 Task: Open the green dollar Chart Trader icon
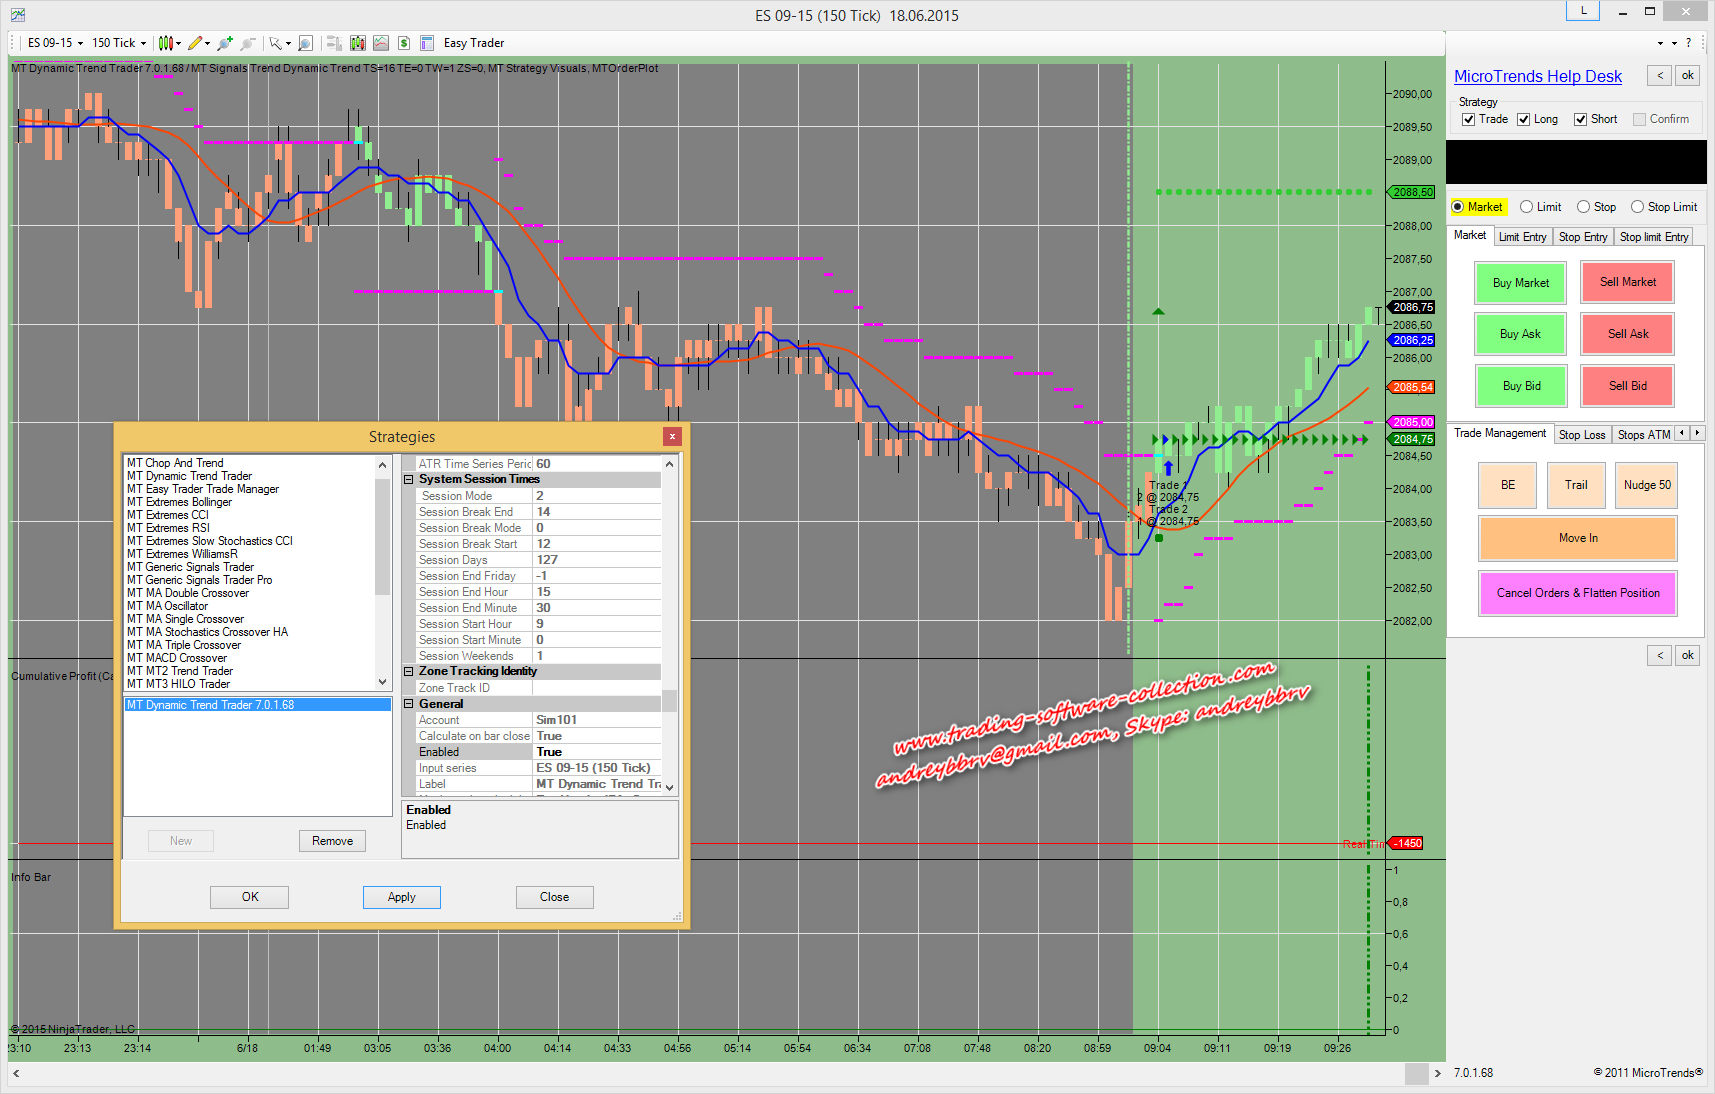[x=404, y=43]
